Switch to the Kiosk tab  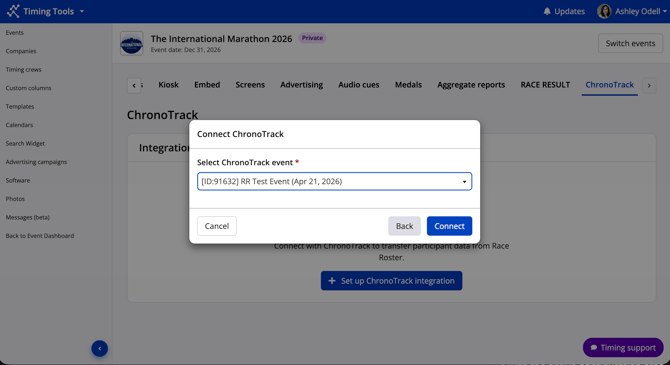point(168,85)
